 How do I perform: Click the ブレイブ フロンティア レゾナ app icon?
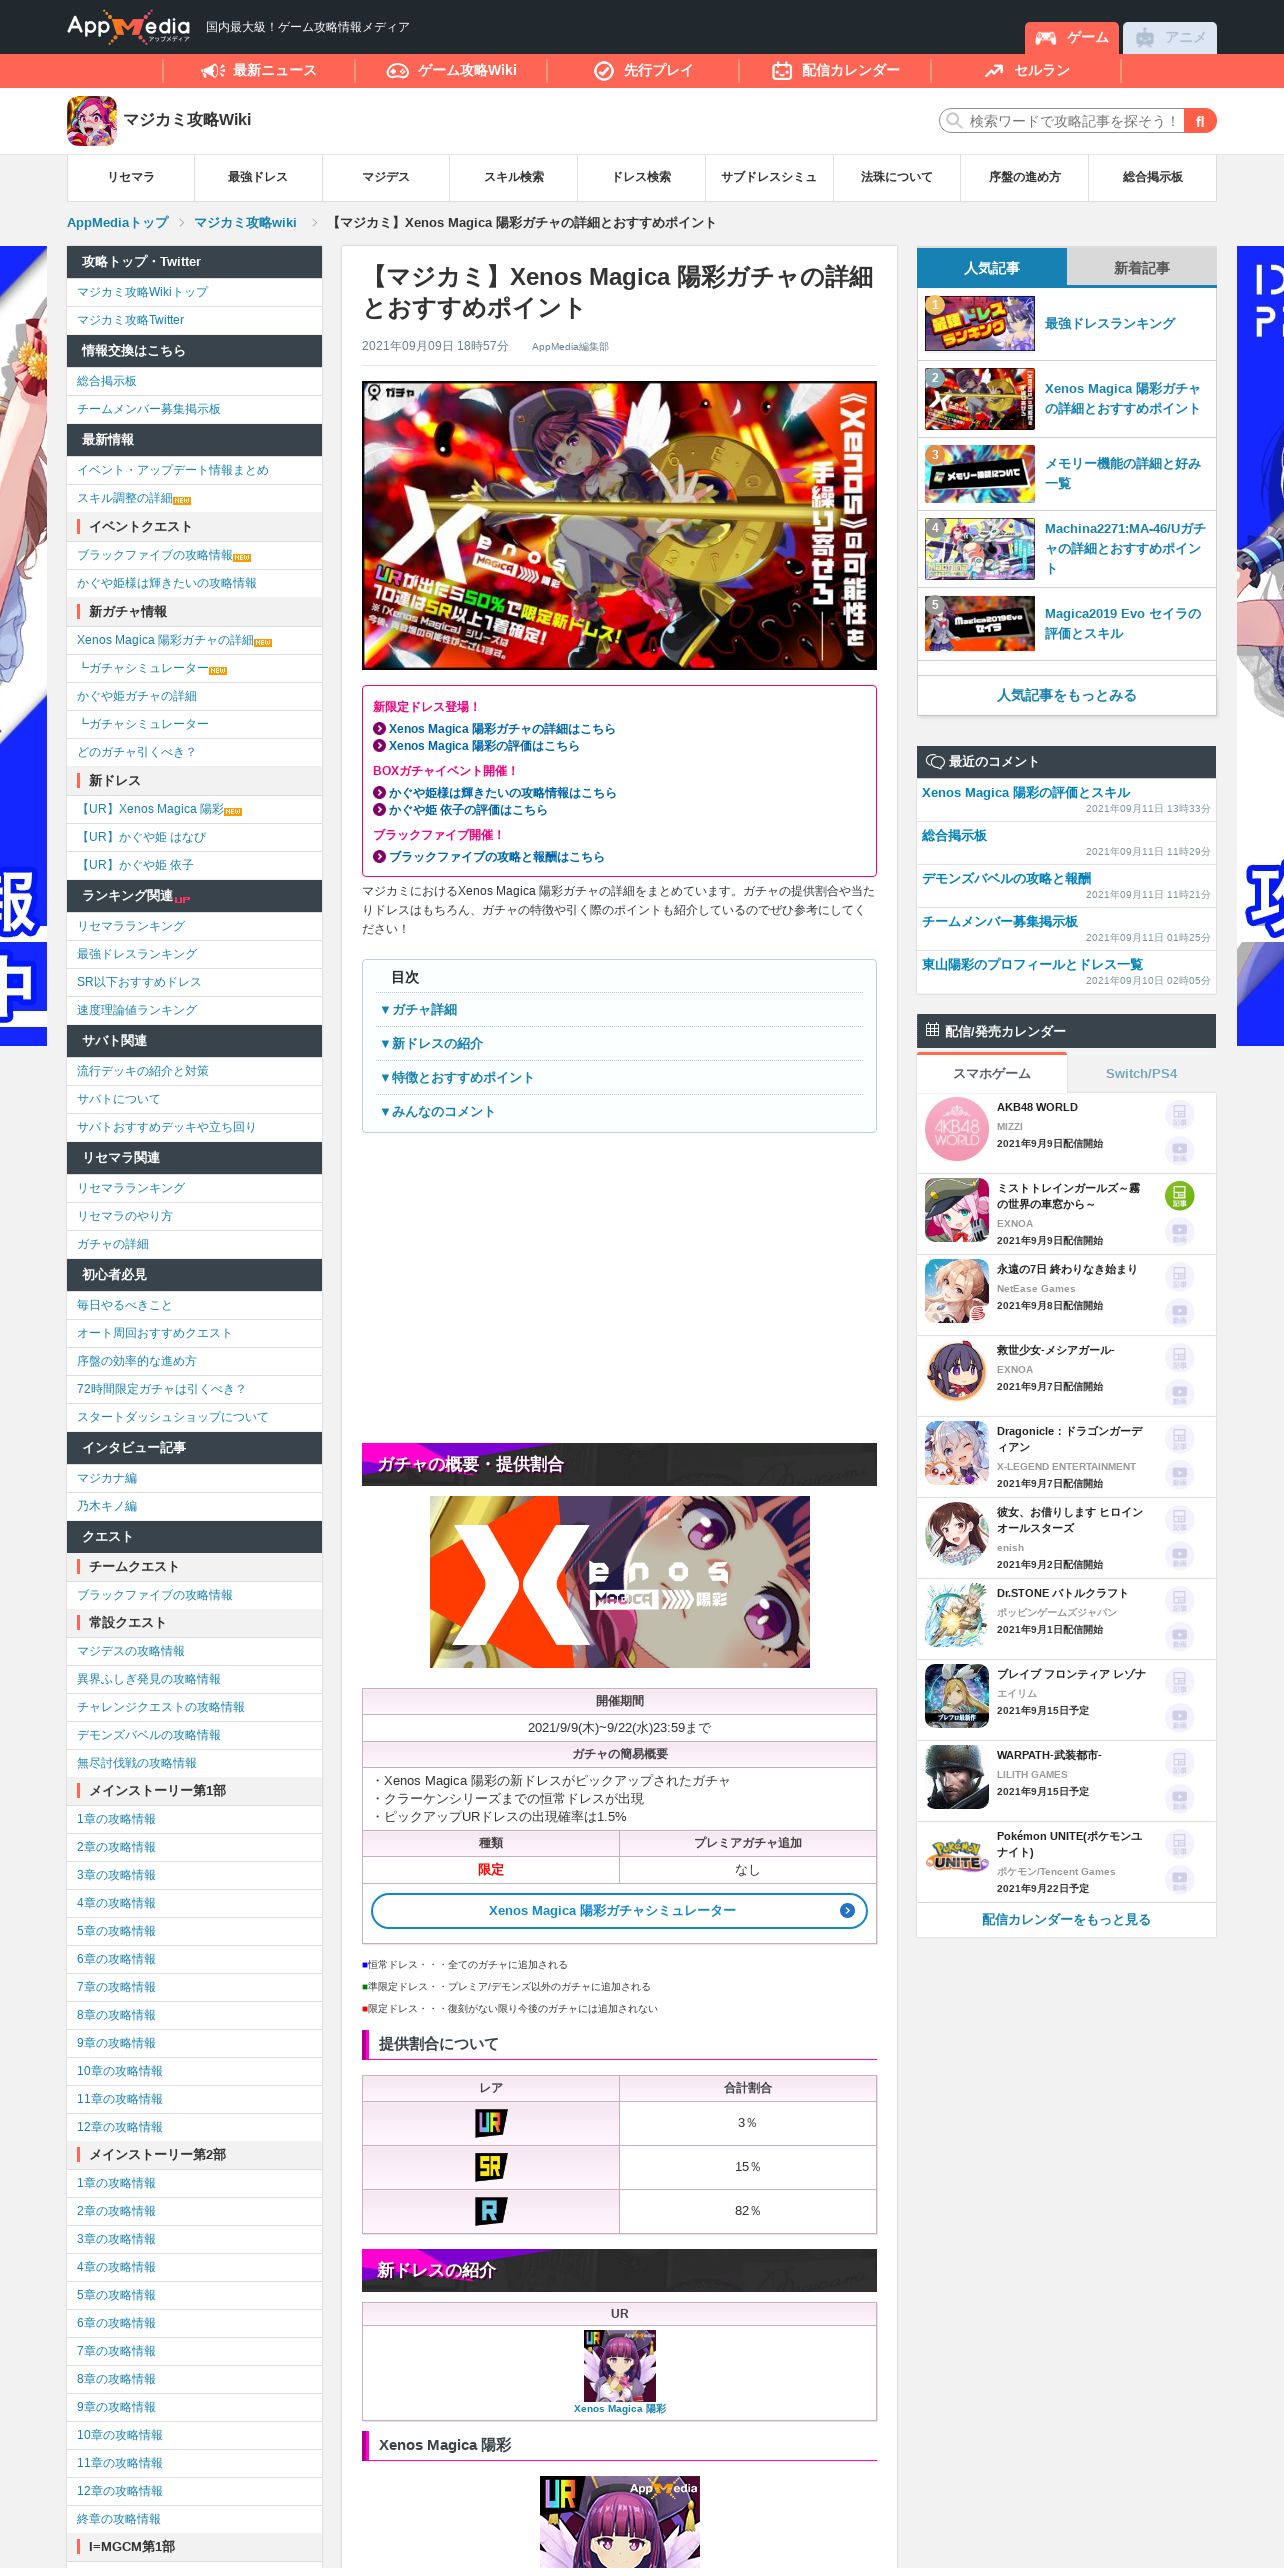[956, 1696]
